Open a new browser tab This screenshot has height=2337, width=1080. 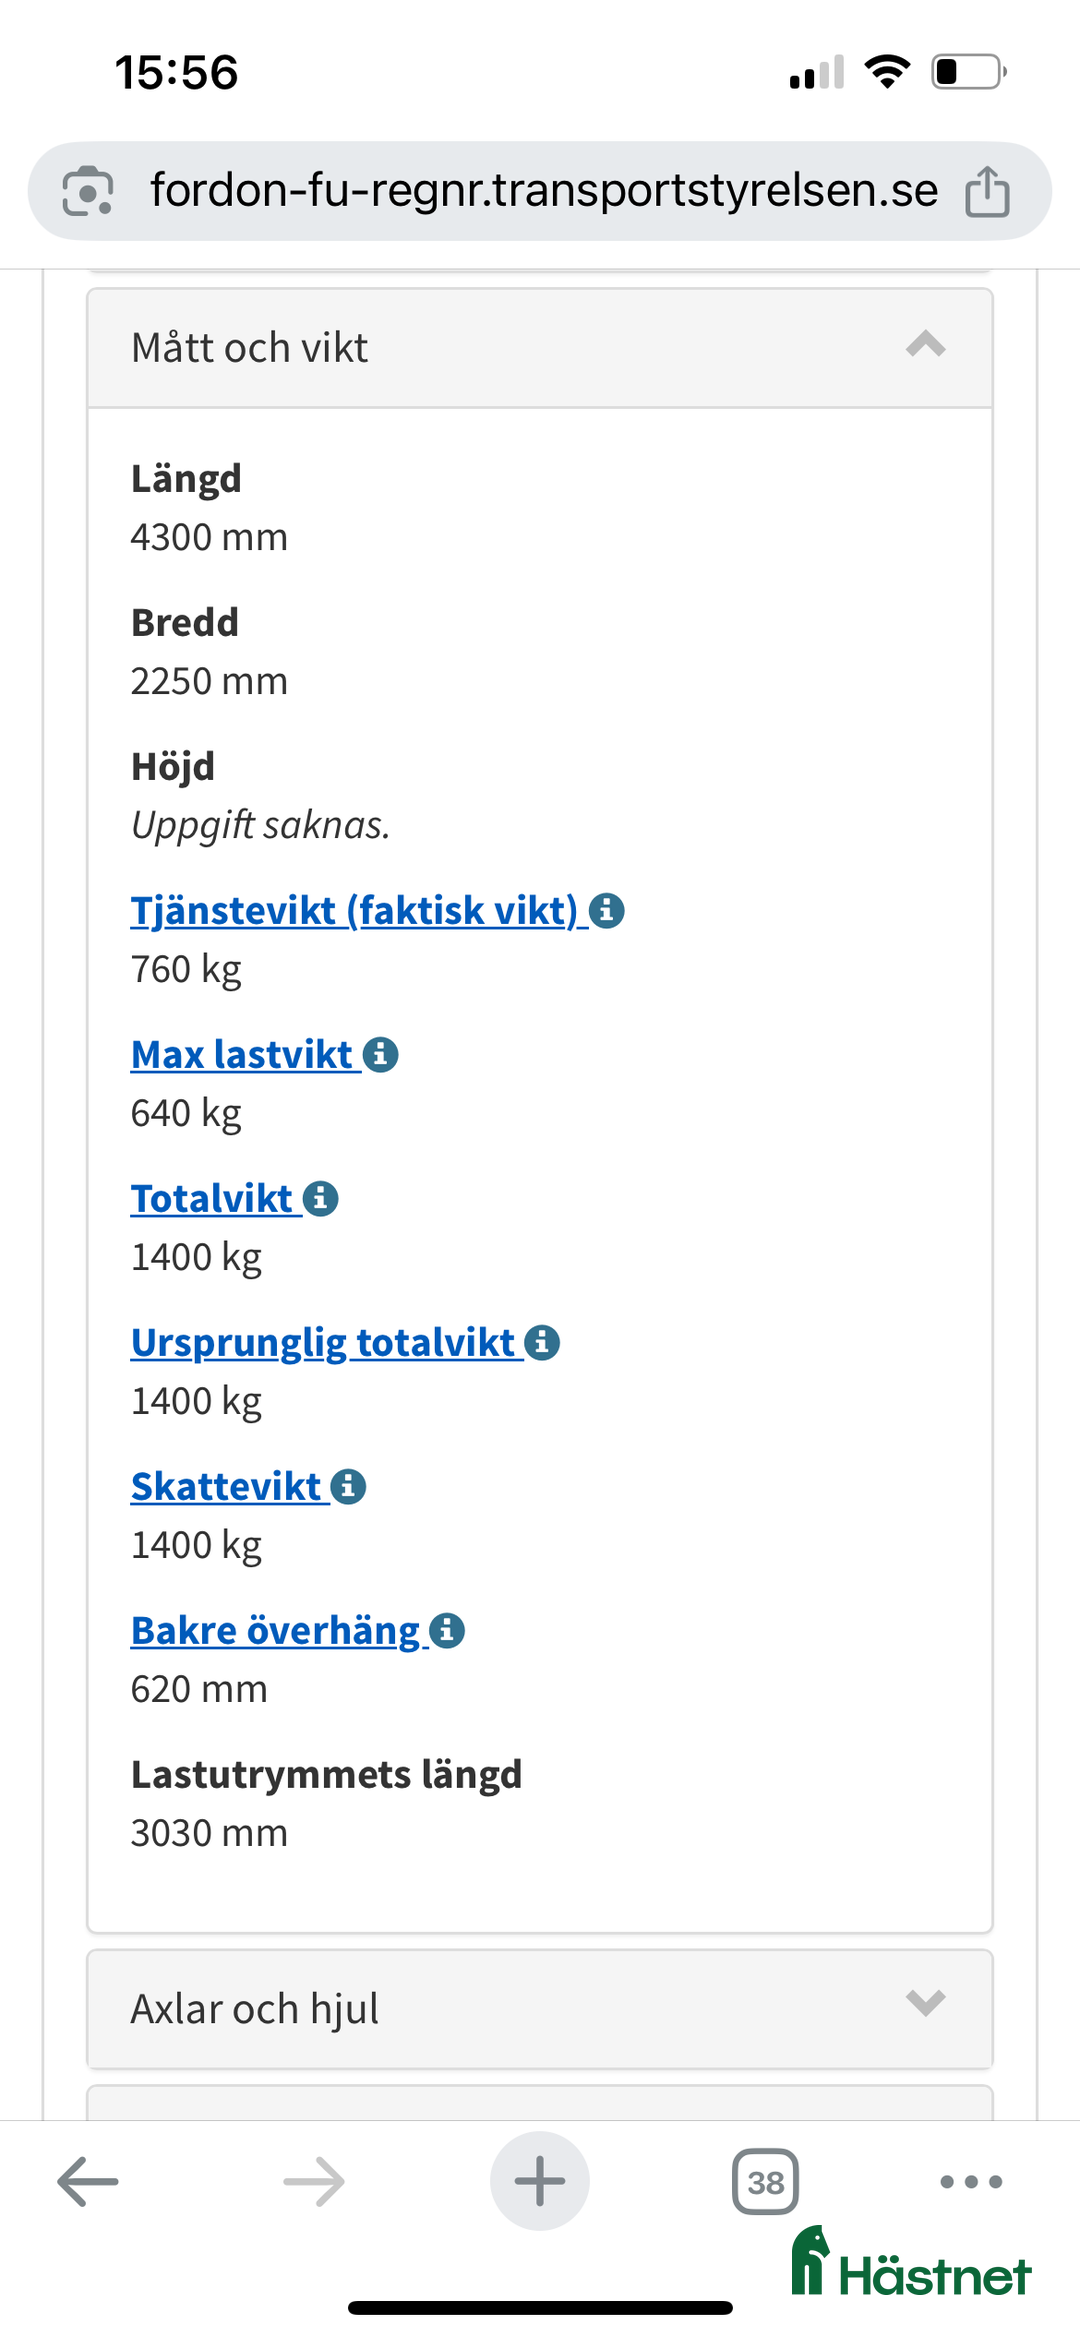point(539,2180)
